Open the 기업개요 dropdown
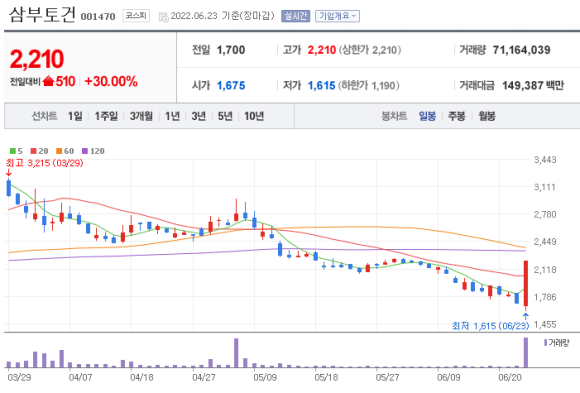This screenshot has width=580, height=393. [337, 16]
